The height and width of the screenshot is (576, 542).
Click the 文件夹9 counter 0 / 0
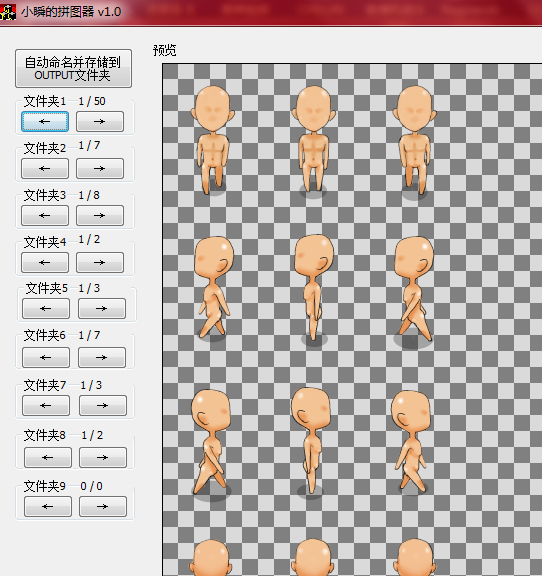click(x=91, y=486)
